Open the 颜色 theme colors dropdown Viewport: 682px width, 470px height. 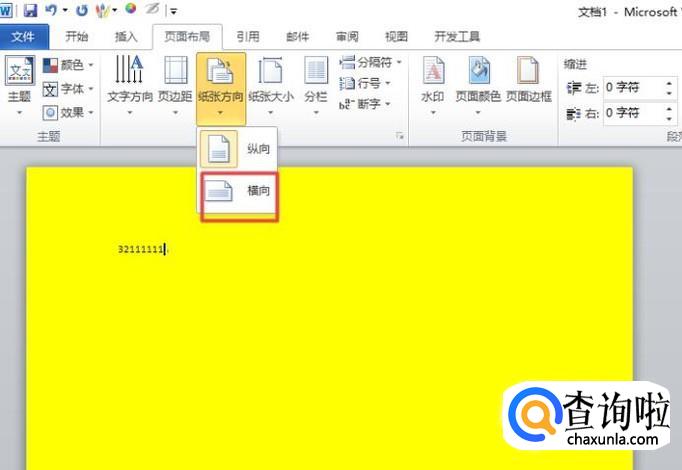point(68,65)
